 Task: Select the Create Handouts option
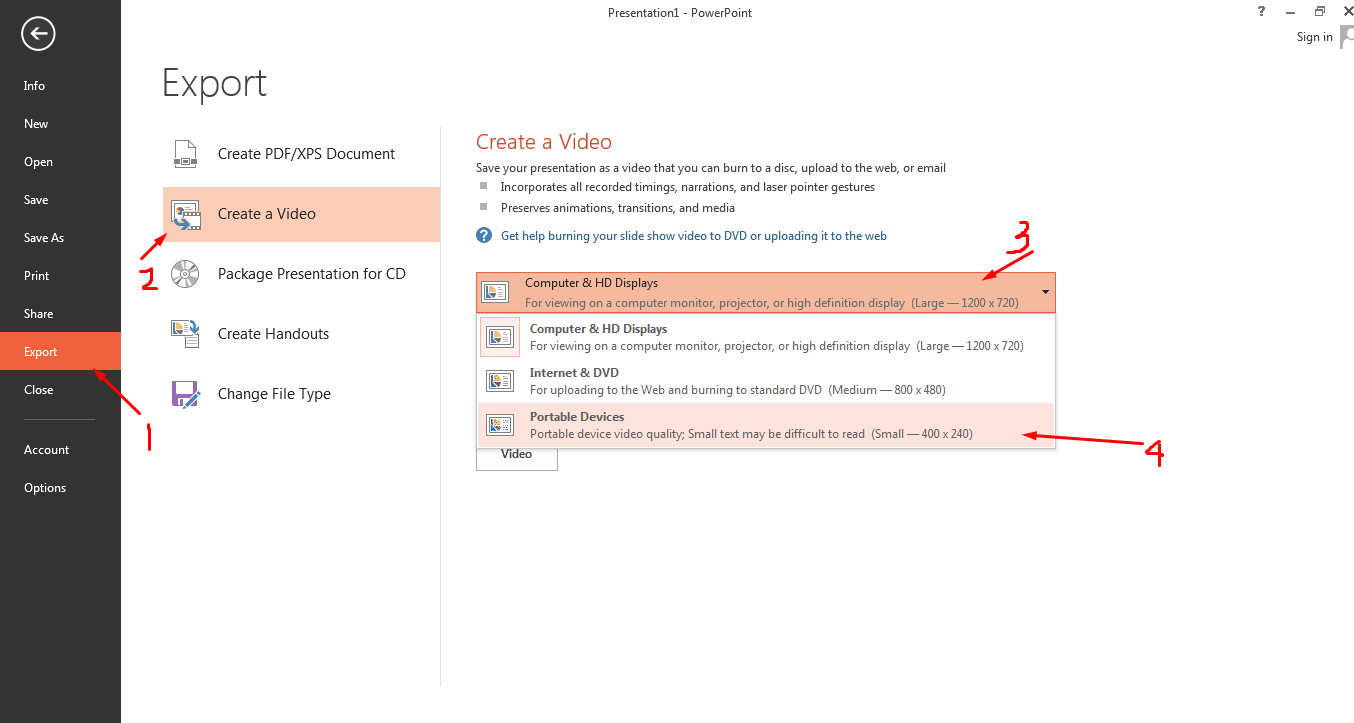(301, 334)
